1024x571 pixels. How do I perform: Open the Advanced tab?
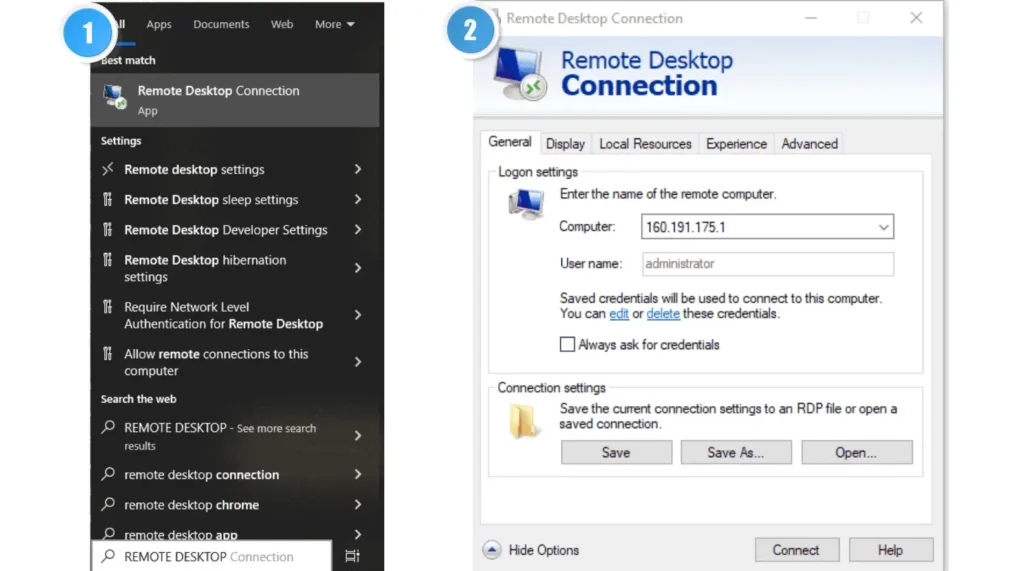809,144
